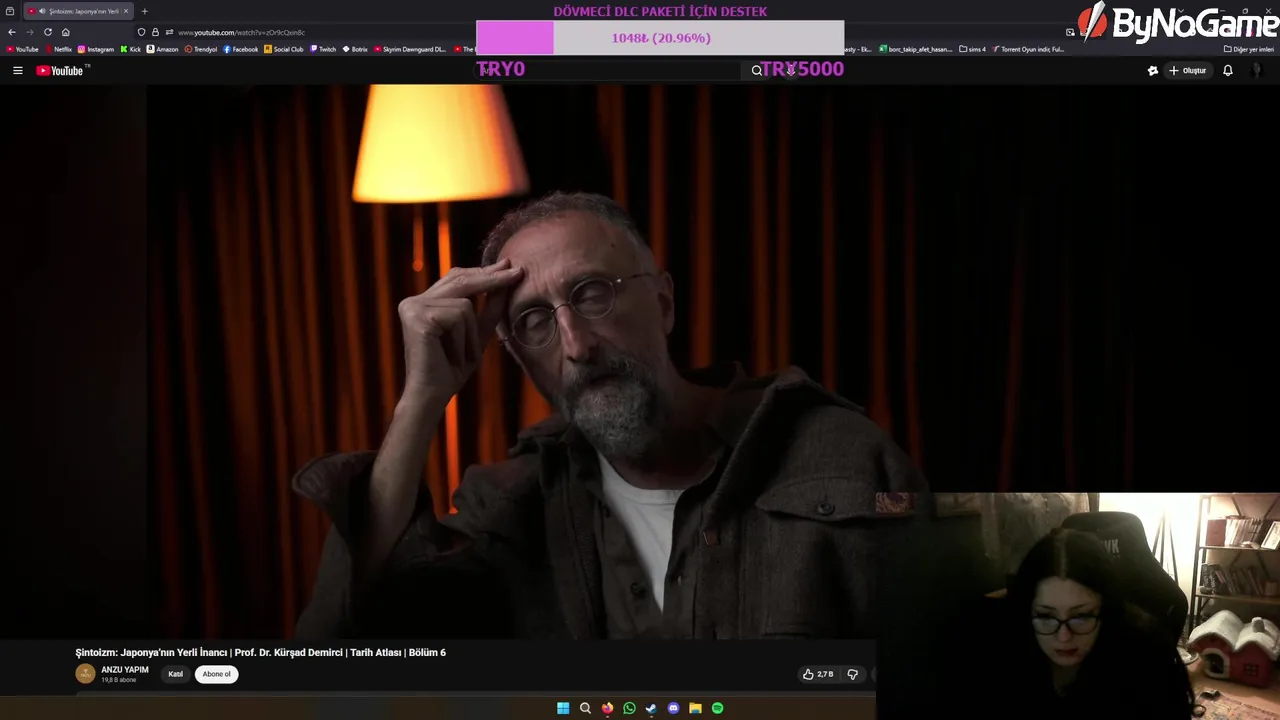Close the Şintoizm YouTube tab

tap(126, 11)
